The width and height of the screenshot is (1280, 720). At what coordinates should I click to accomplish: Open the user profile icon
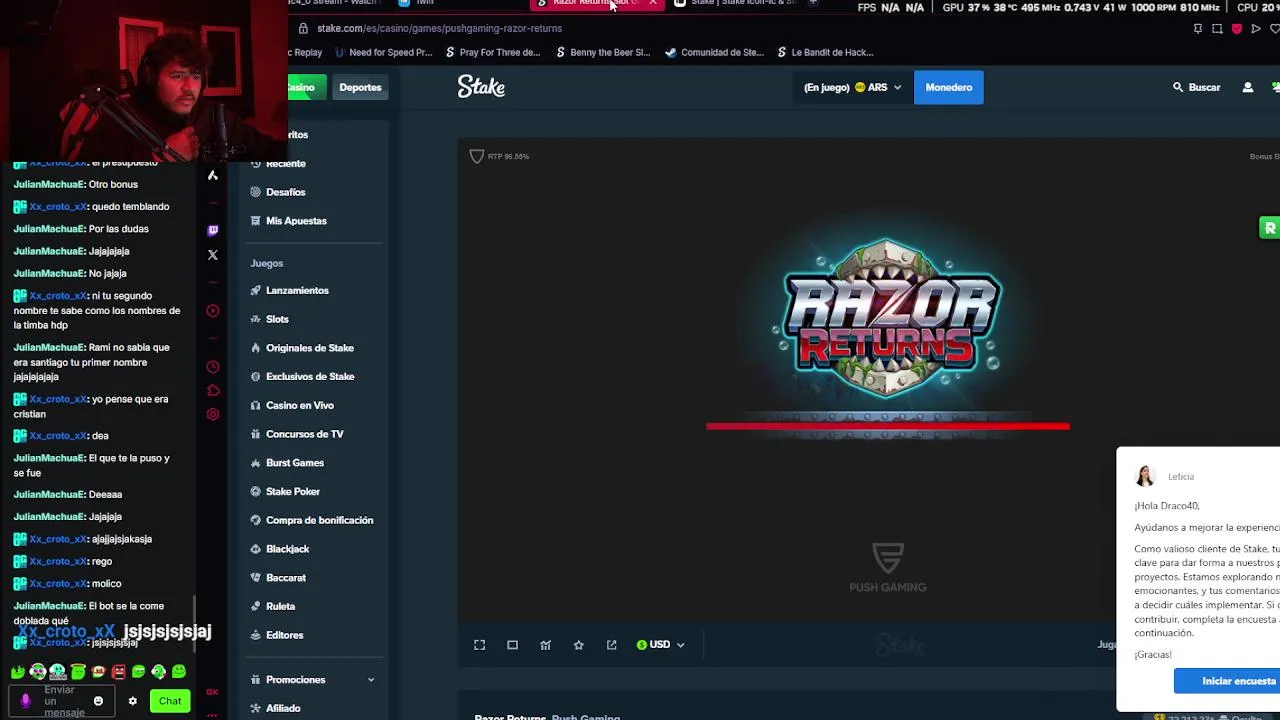coord(1247,87)
